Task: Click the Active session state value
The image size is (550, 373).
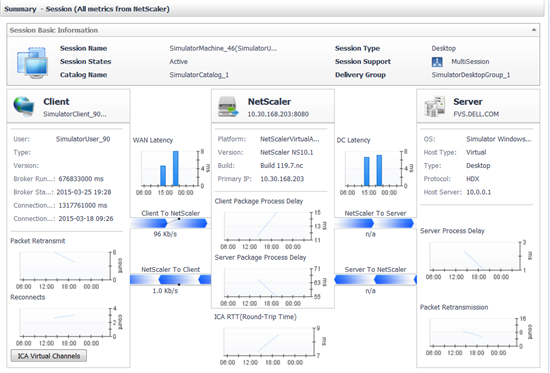Action: coord(179,62)
